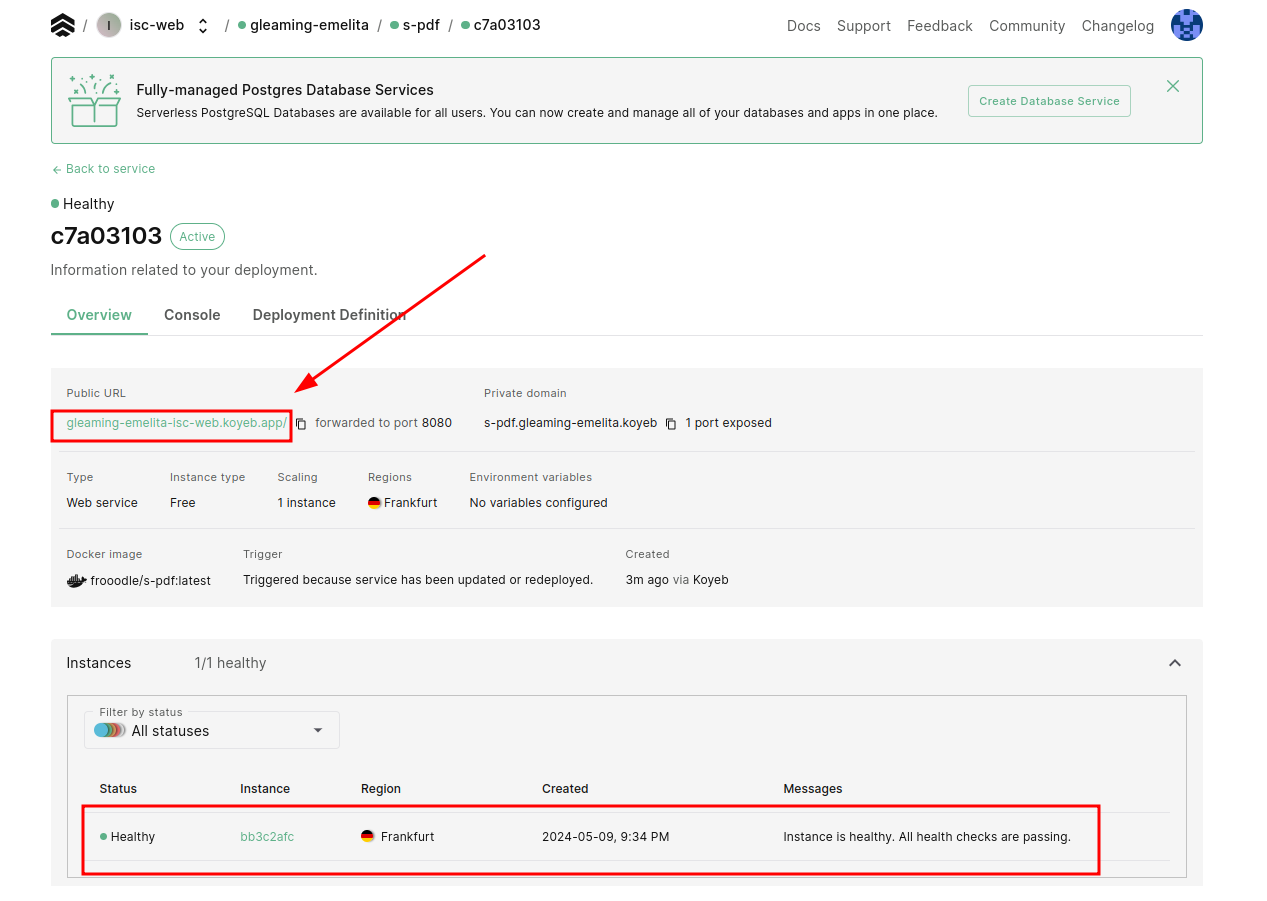Go back to service
This screenshot has width=1267, height=901.
103,169
